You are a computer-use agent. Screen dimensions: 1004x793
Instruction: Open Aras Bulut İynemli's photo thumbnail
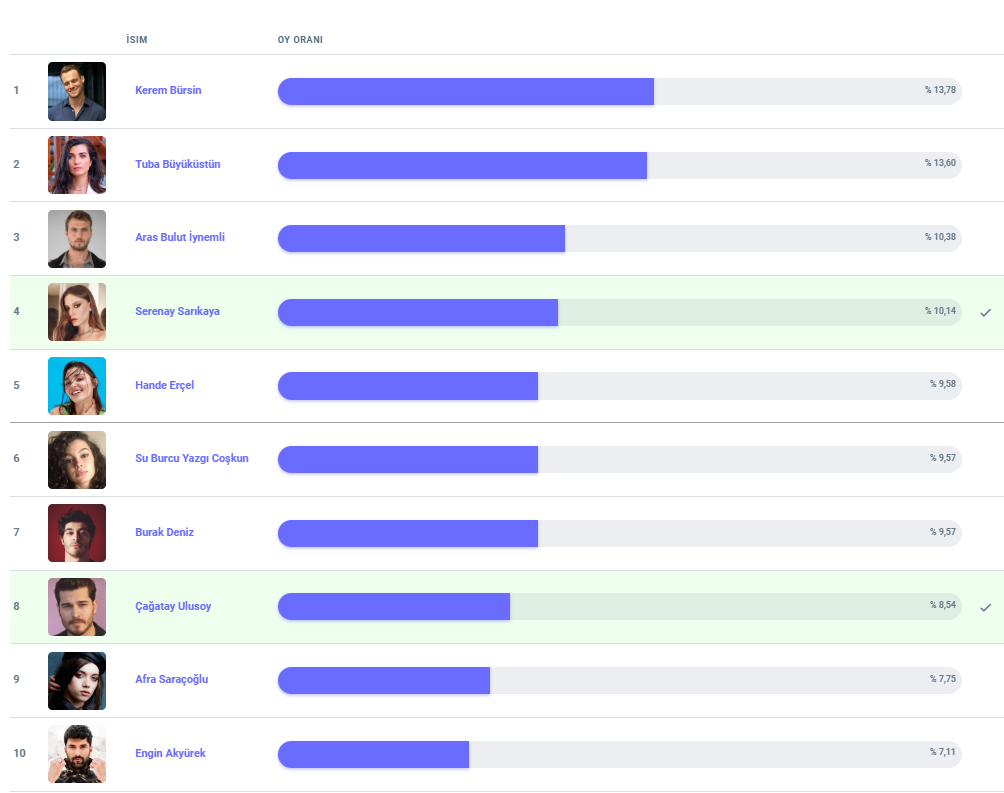click(76, 238)
